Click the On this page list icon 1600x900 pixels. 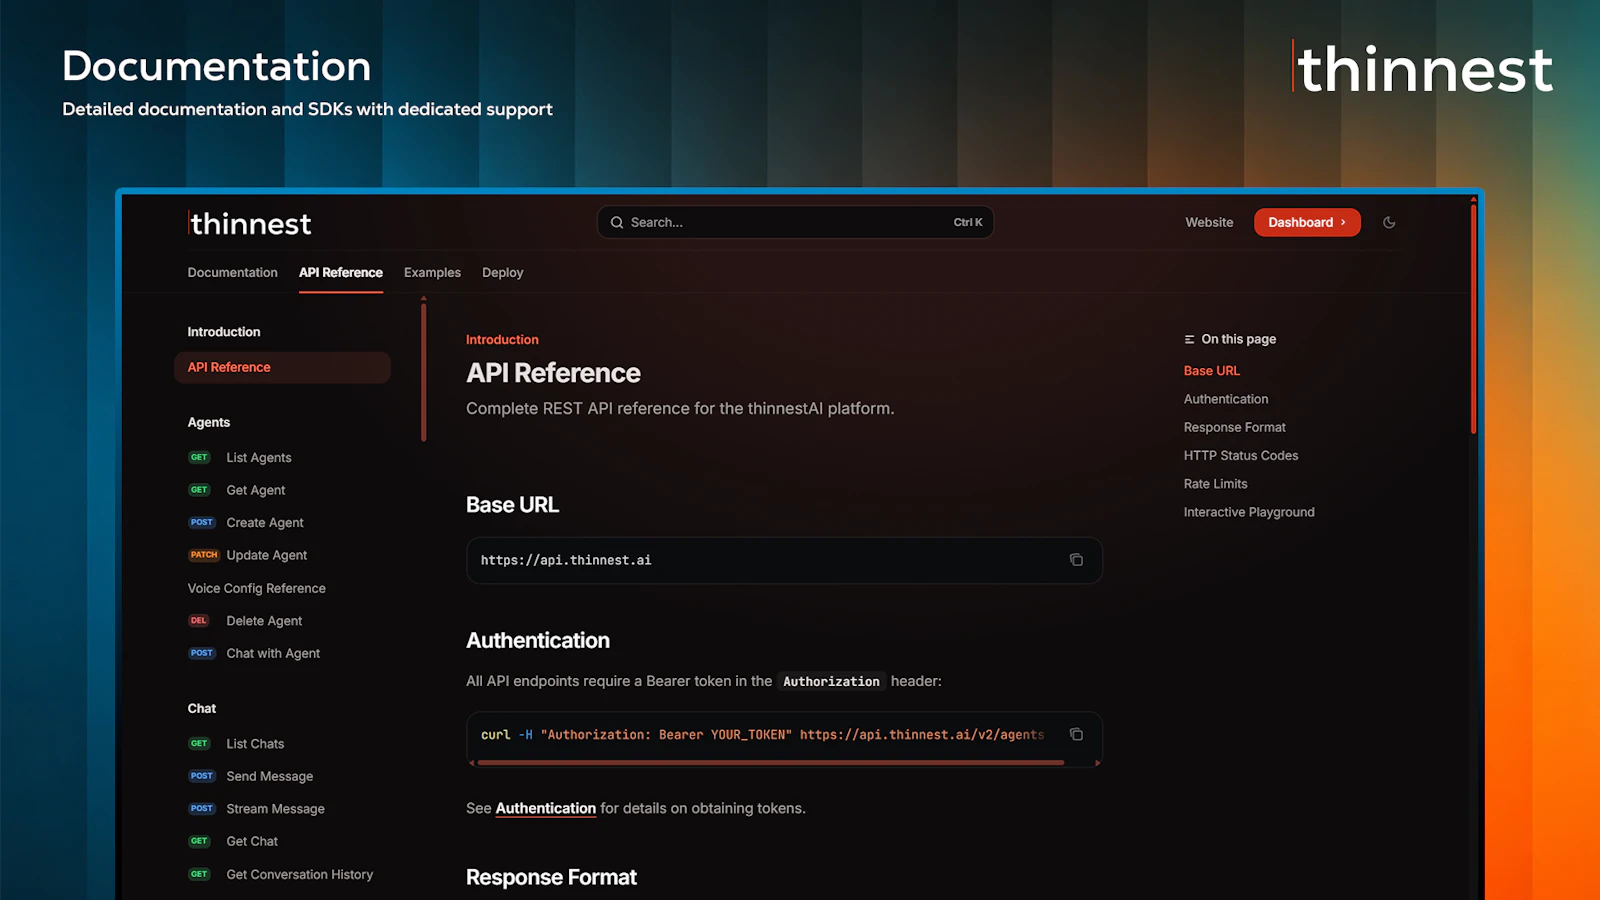(1189, 339)
